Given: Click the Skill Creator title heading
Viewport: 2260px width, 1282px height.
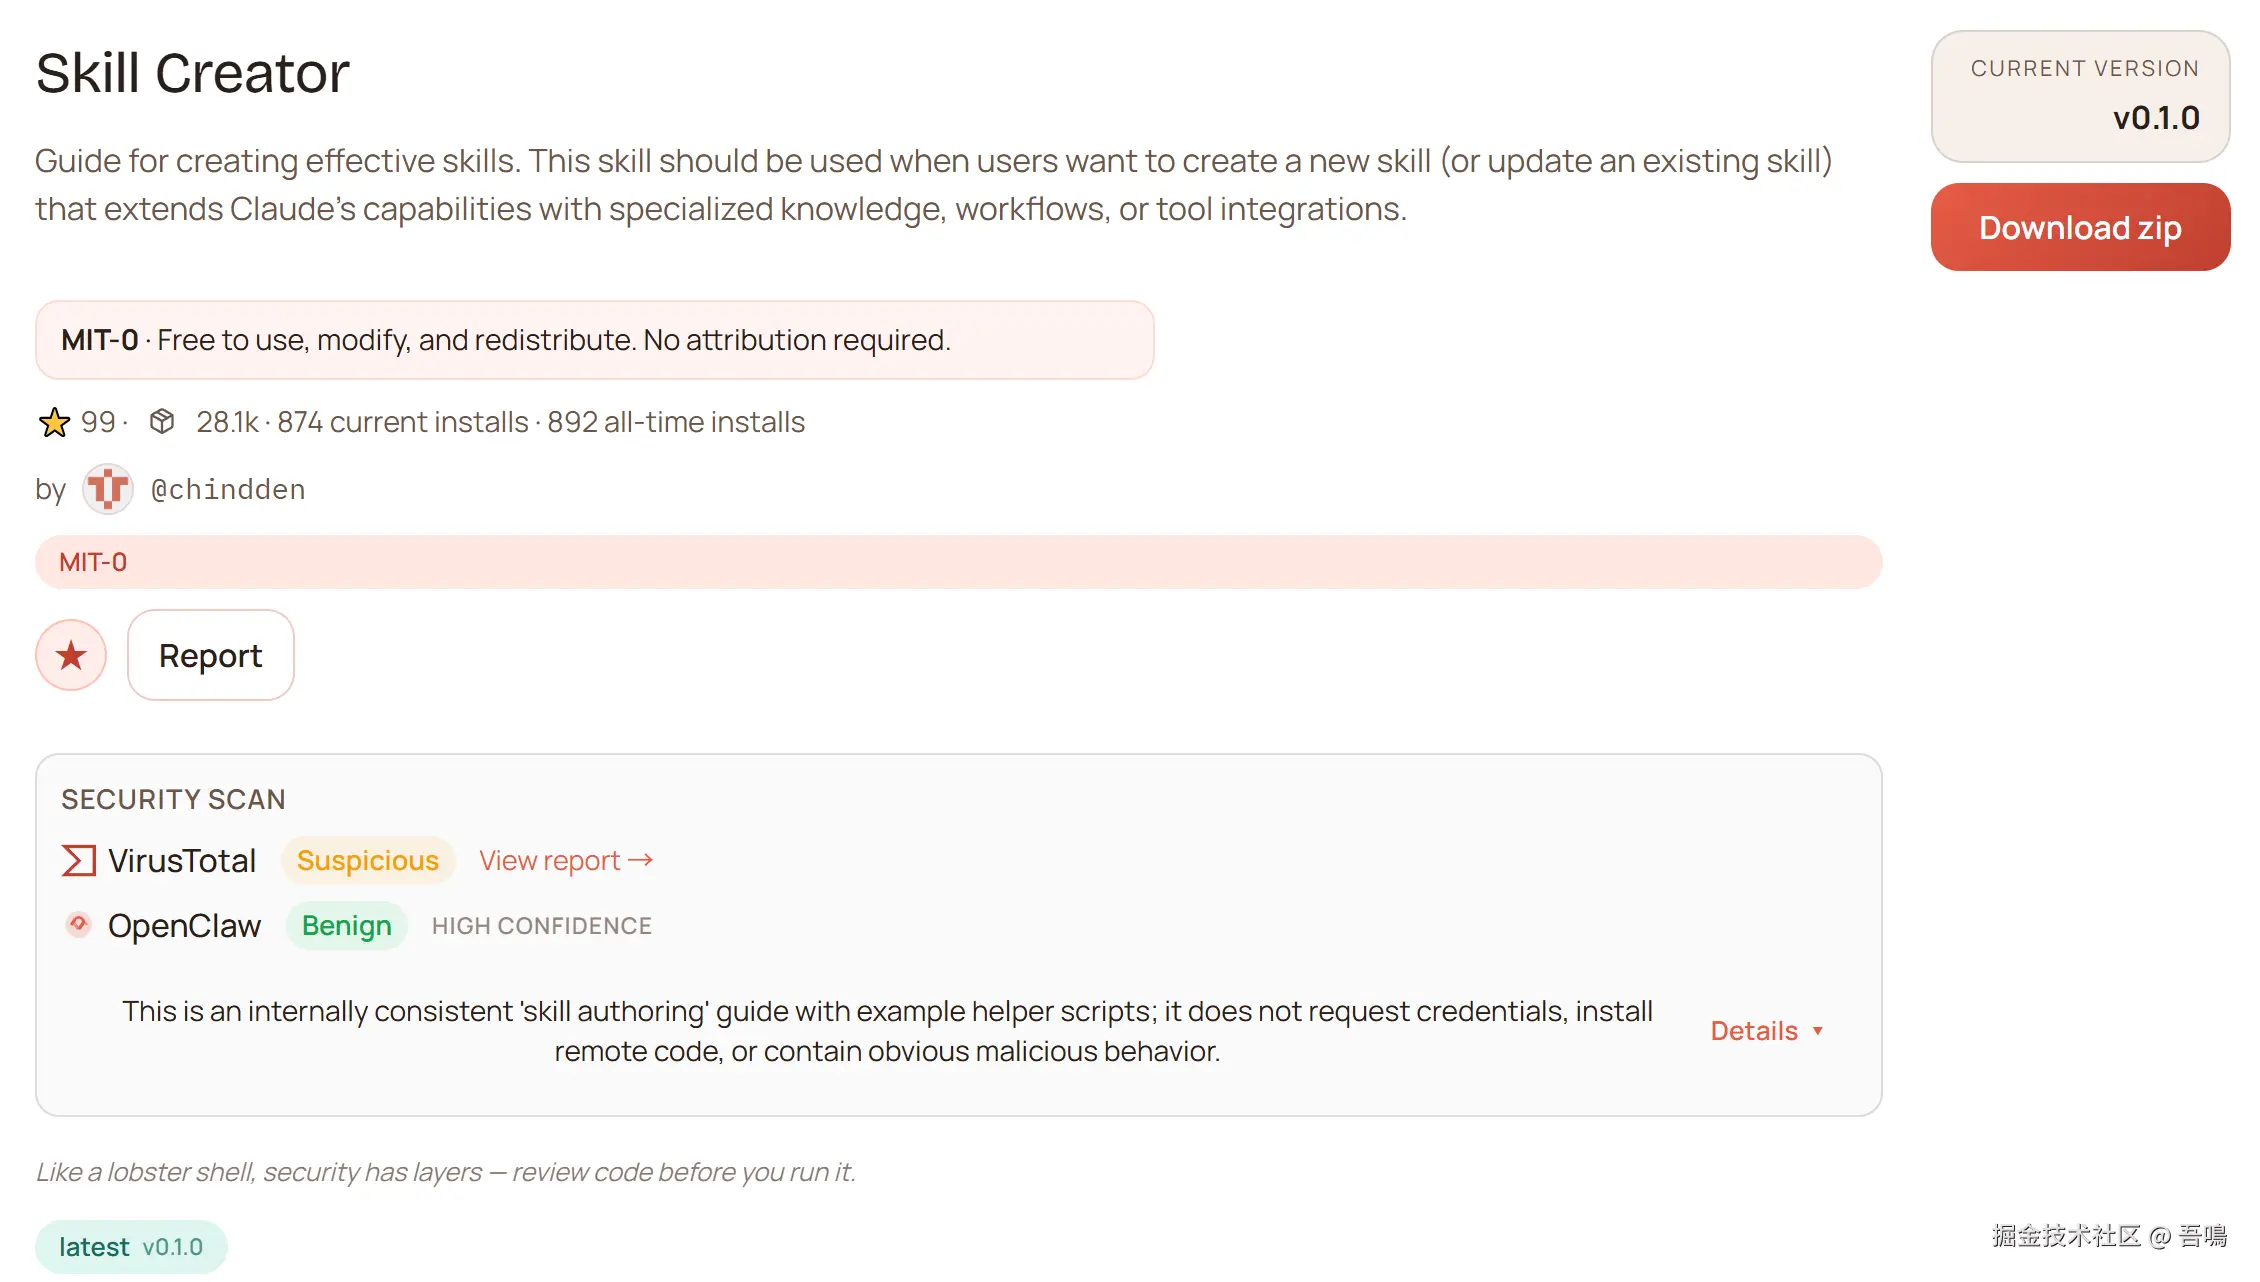Looking at the screenshot, I should 193,74.
